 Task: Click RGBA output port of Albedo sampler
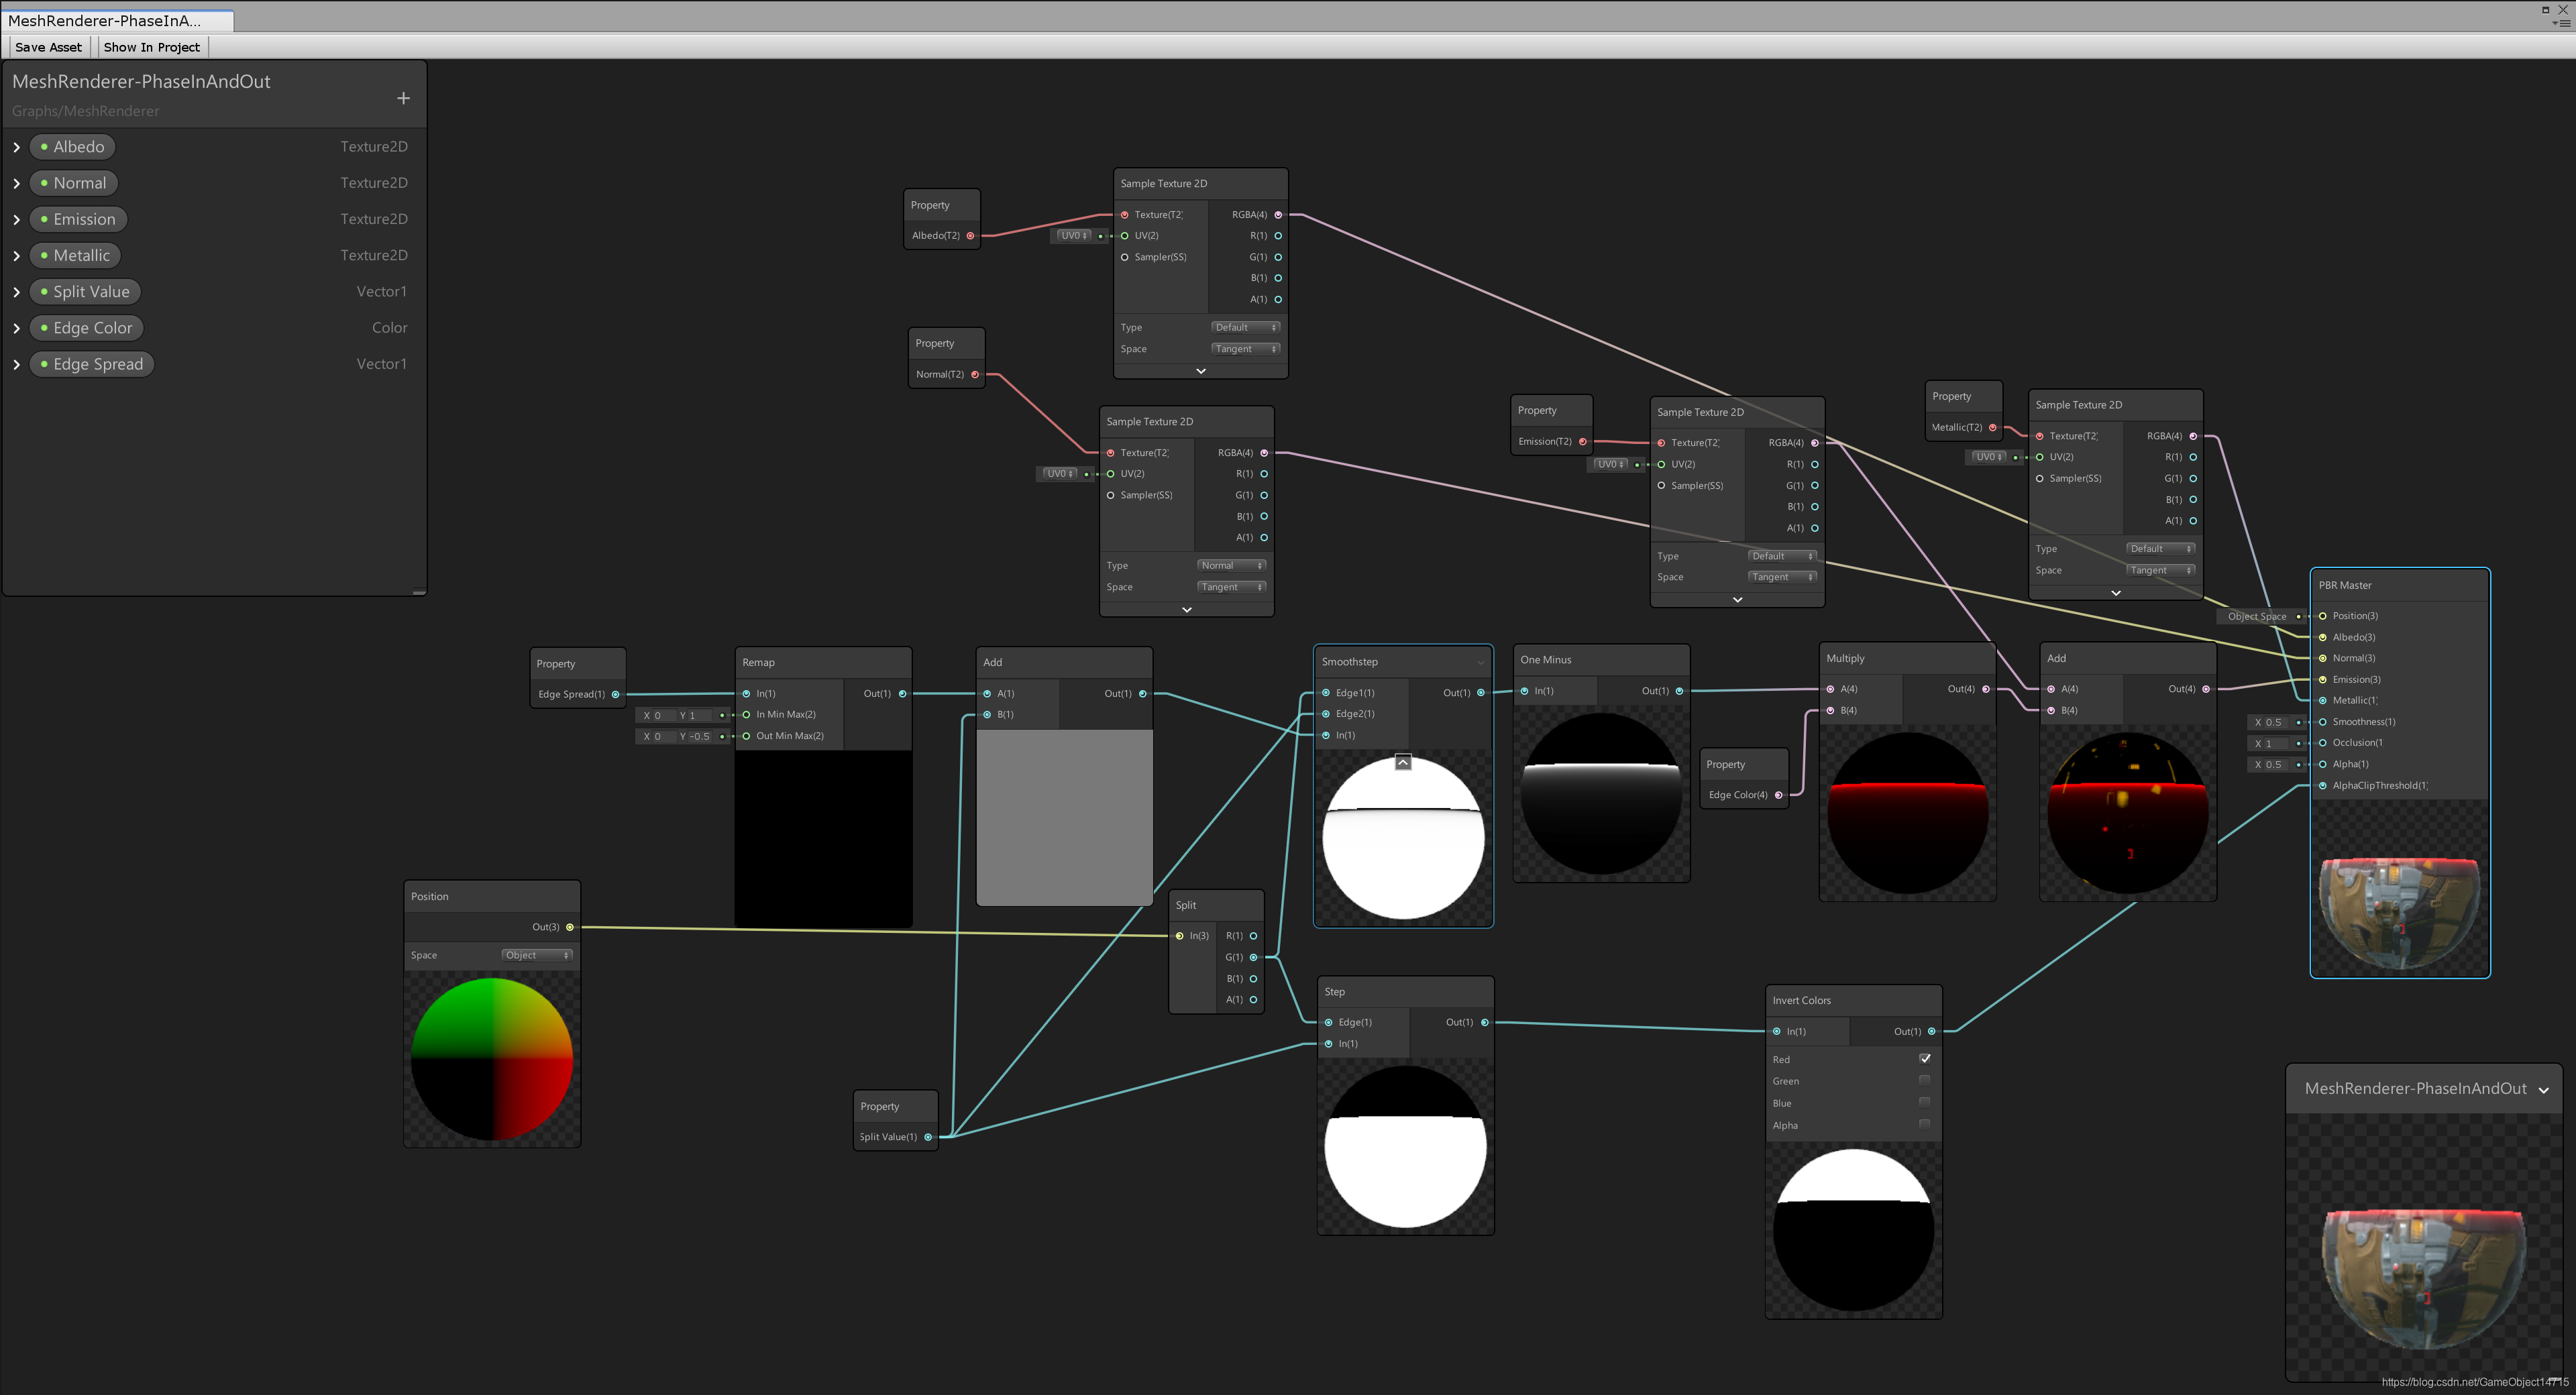click(x=1278, y=215)
